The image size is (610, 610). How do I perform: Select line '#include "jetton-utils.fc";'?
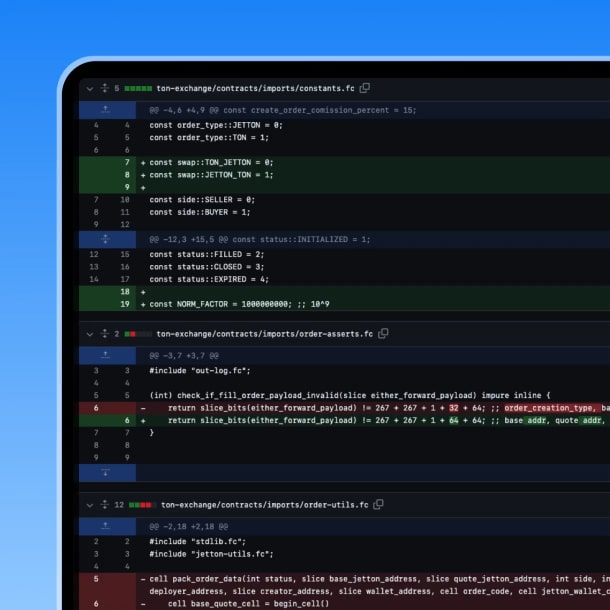click(211, 554)
